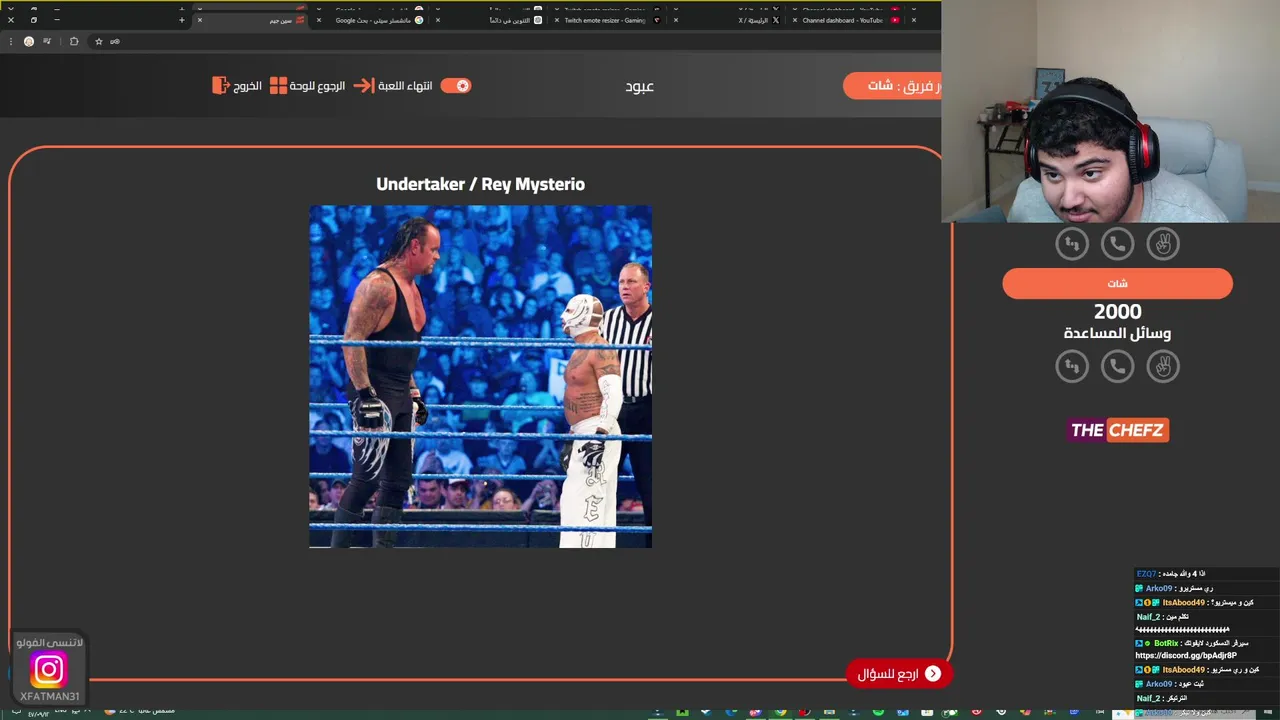Viewport: 1280px width, 720px height.
Task: Click the streamer webcam feed
Action: 1110,110
